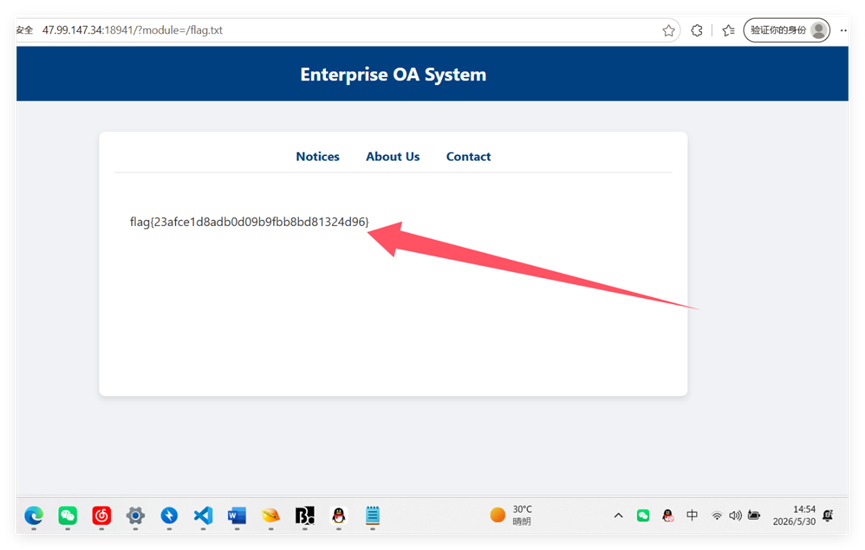The width and height of the screenshot is (865, 550).
Task: Open the About Us tab
Action: [x=393, y=157]
